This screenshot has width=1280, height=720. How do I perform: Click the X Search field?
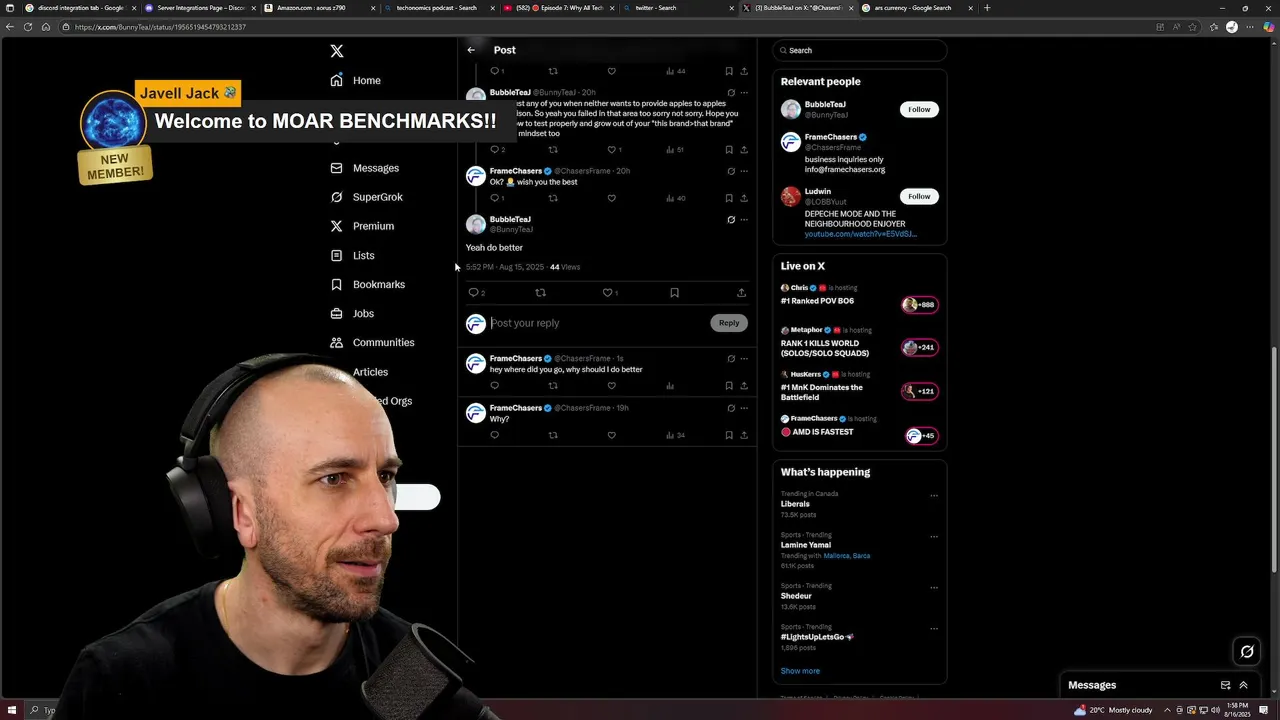click(x=859, y=50)
